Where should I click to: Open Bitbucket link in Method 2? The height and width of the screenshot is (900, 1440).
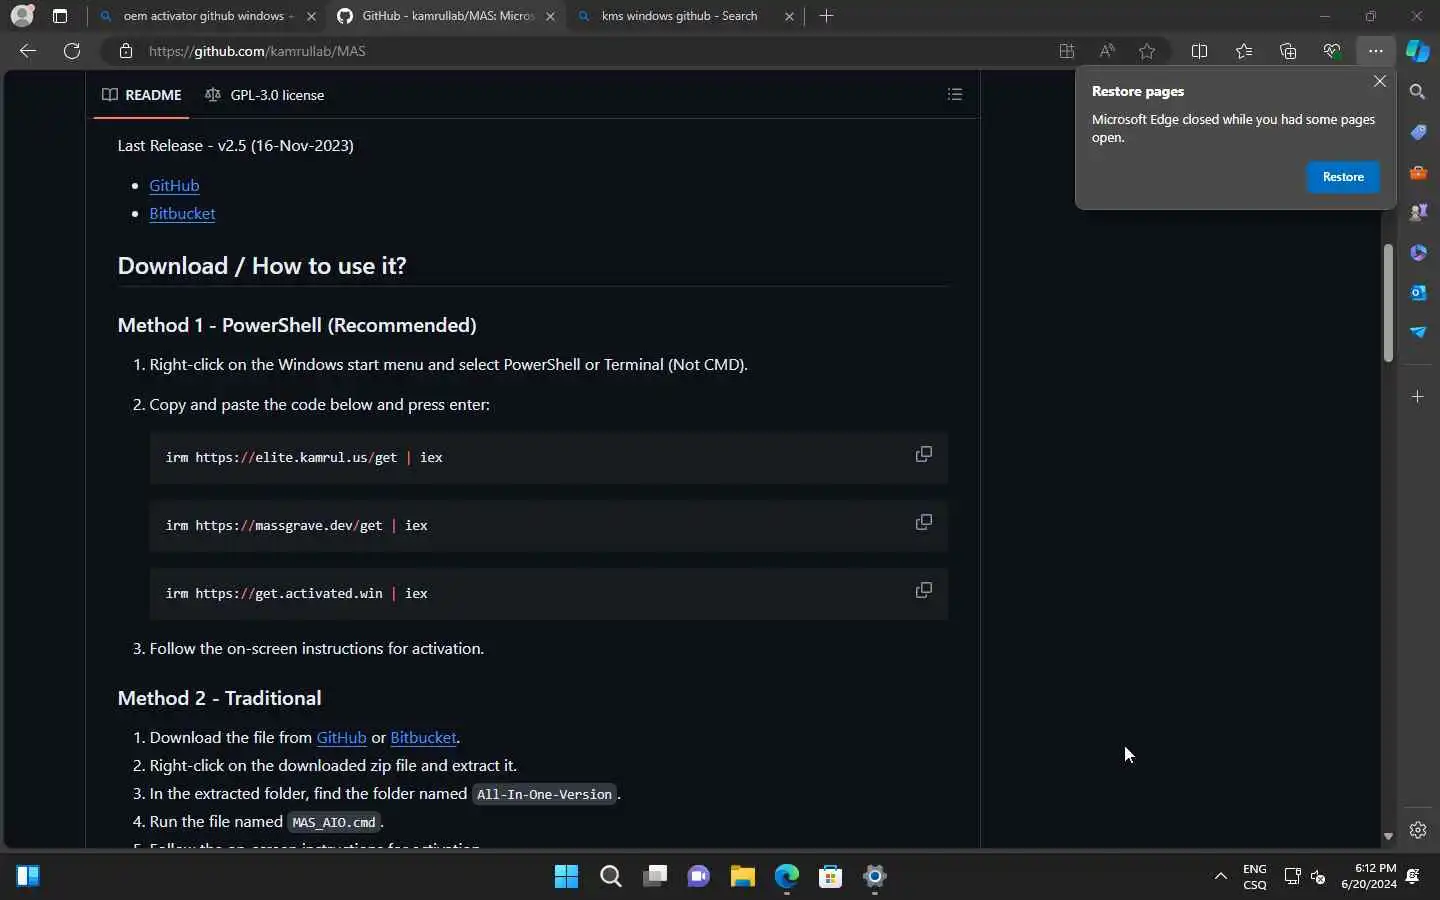click(x=423, y=737)
